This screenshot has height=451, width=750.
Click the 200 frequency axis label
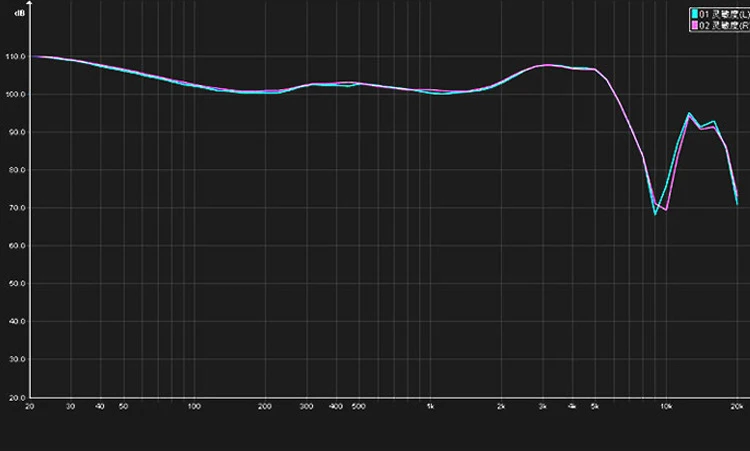(265, 407)
